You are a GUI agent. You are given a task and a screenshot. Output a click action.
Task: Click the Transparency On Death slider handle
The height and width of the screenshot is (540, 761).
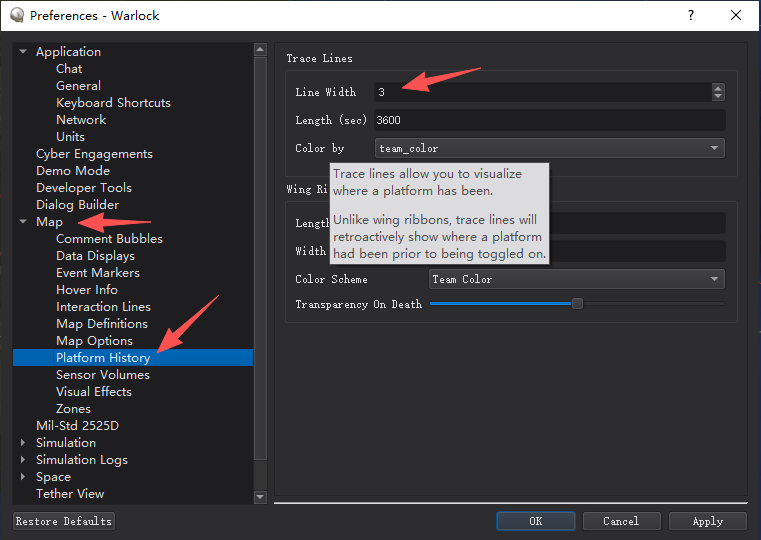click(x=577, y=304)
